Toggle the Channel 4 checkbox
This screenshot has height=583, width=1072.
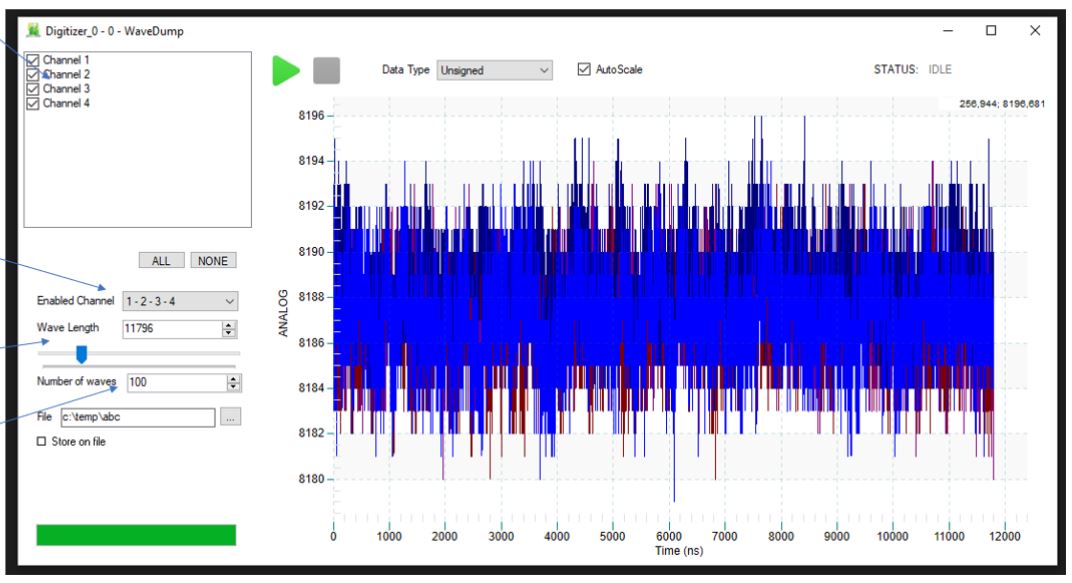(33, 103)
